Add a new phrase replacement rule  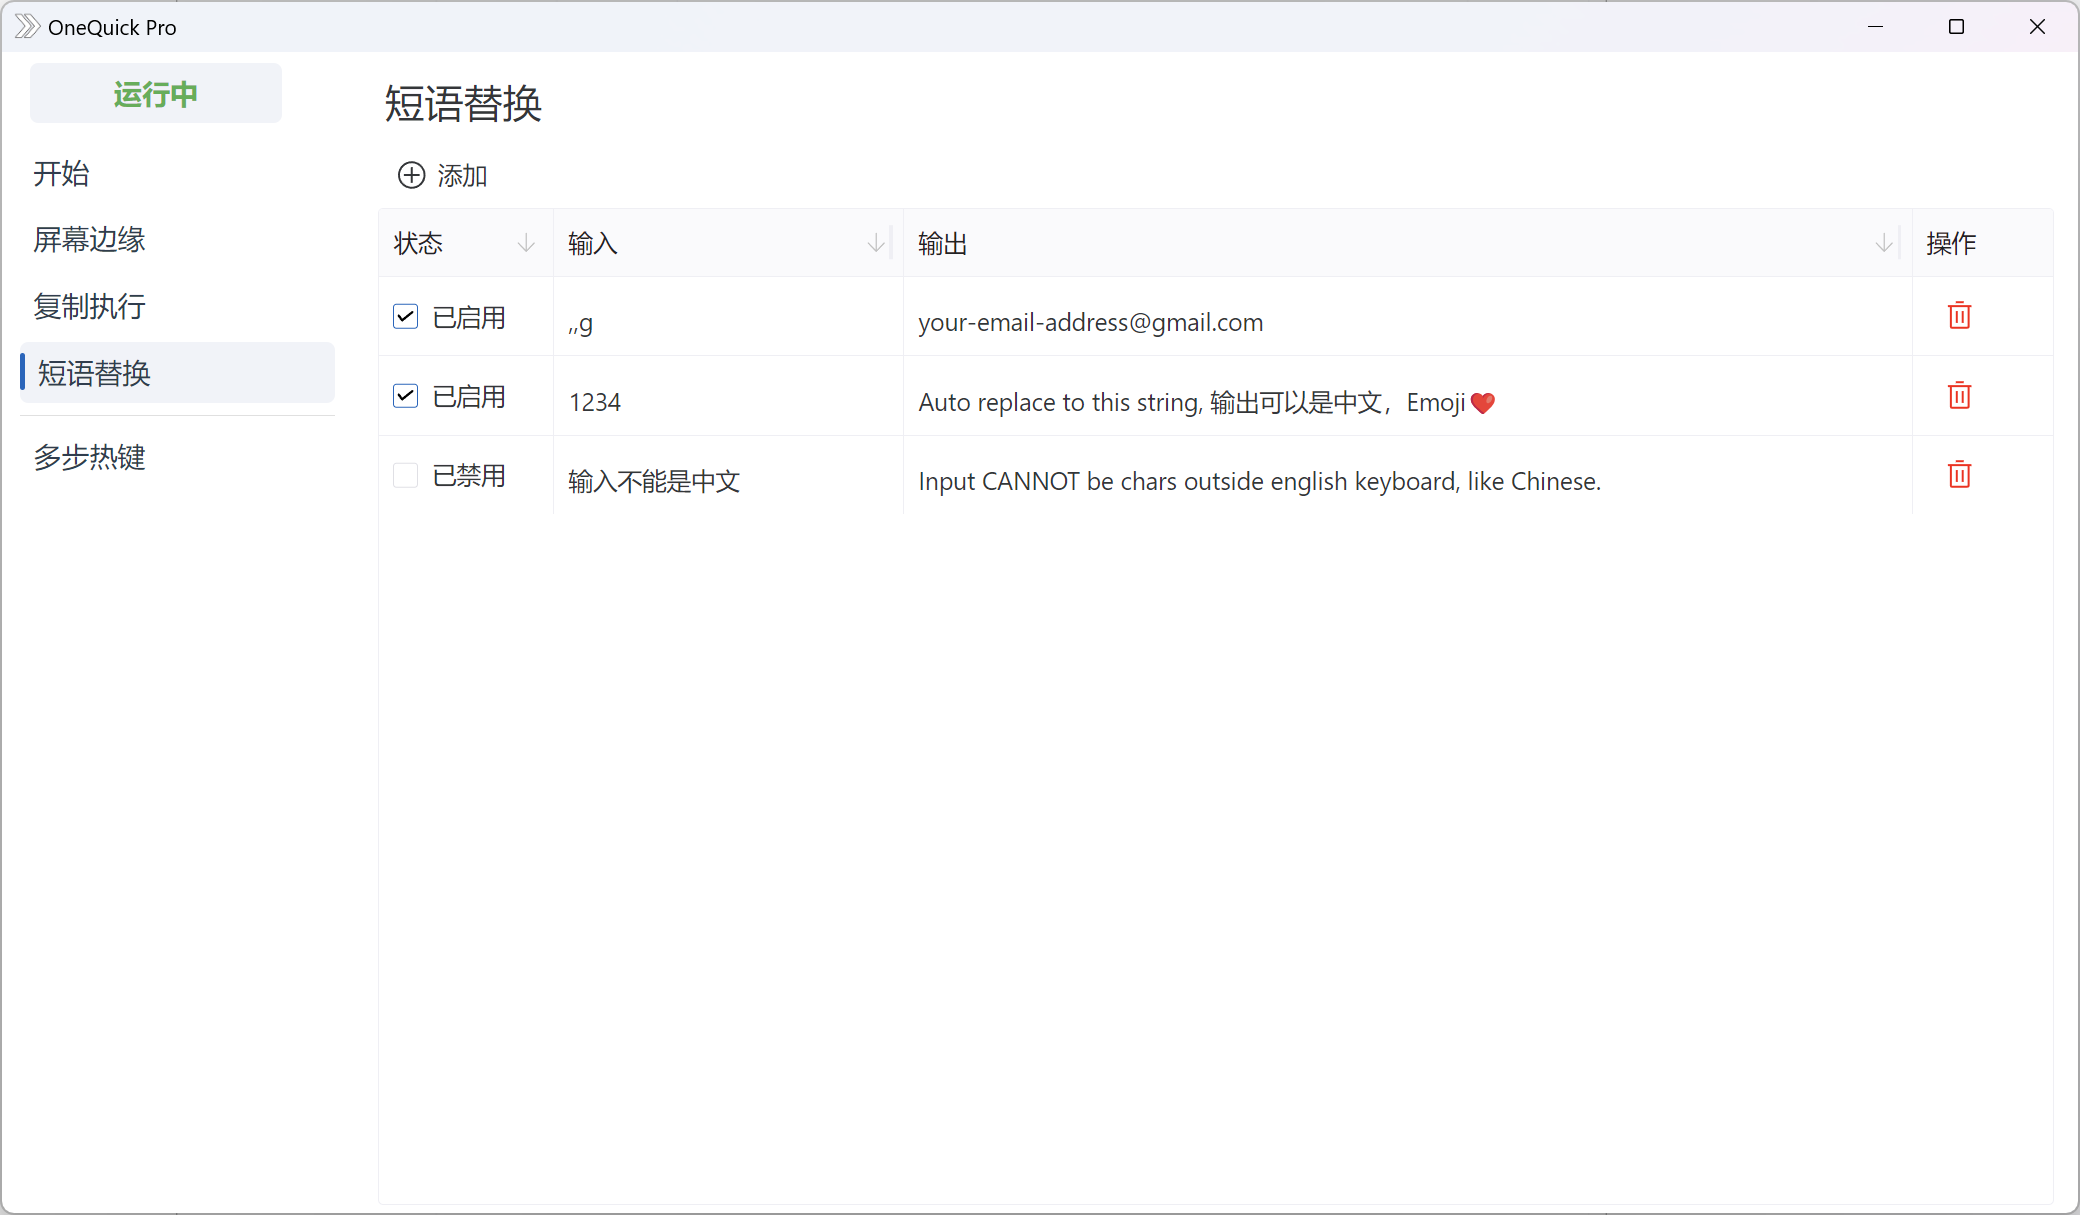pyautogui.click(x=443, y=175)
